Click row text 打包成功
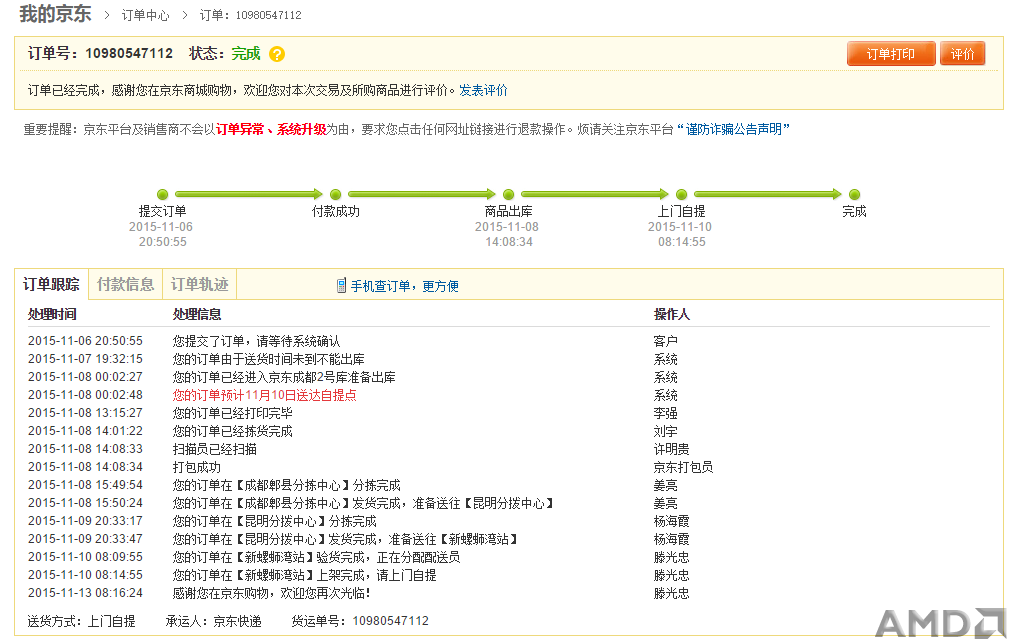This screenshot has height=644, width=1012. coord(196,467)
